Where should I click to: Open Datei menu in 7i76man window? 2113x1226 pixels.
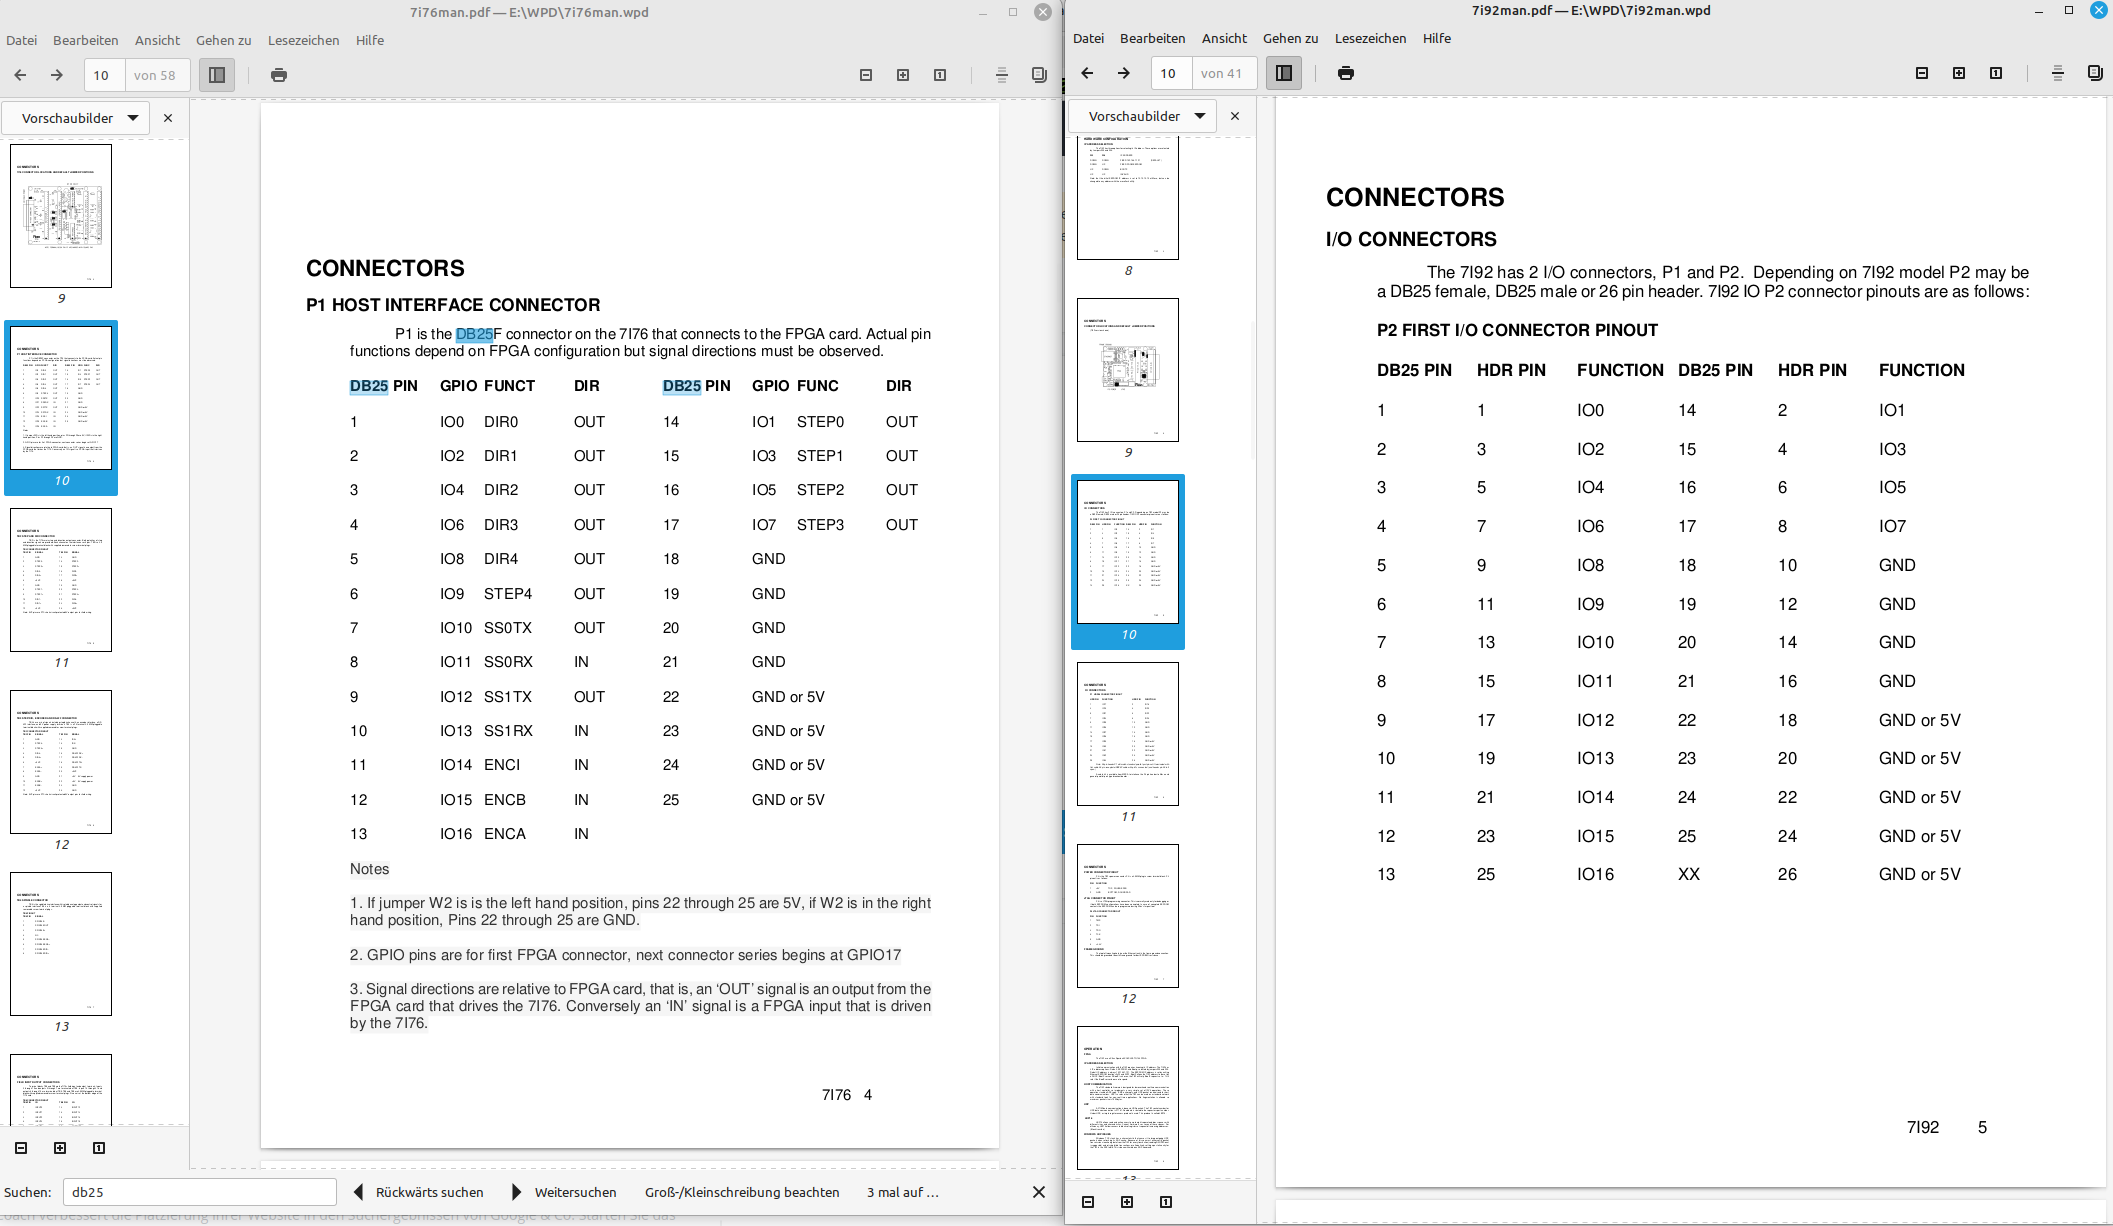click(22, 40)
